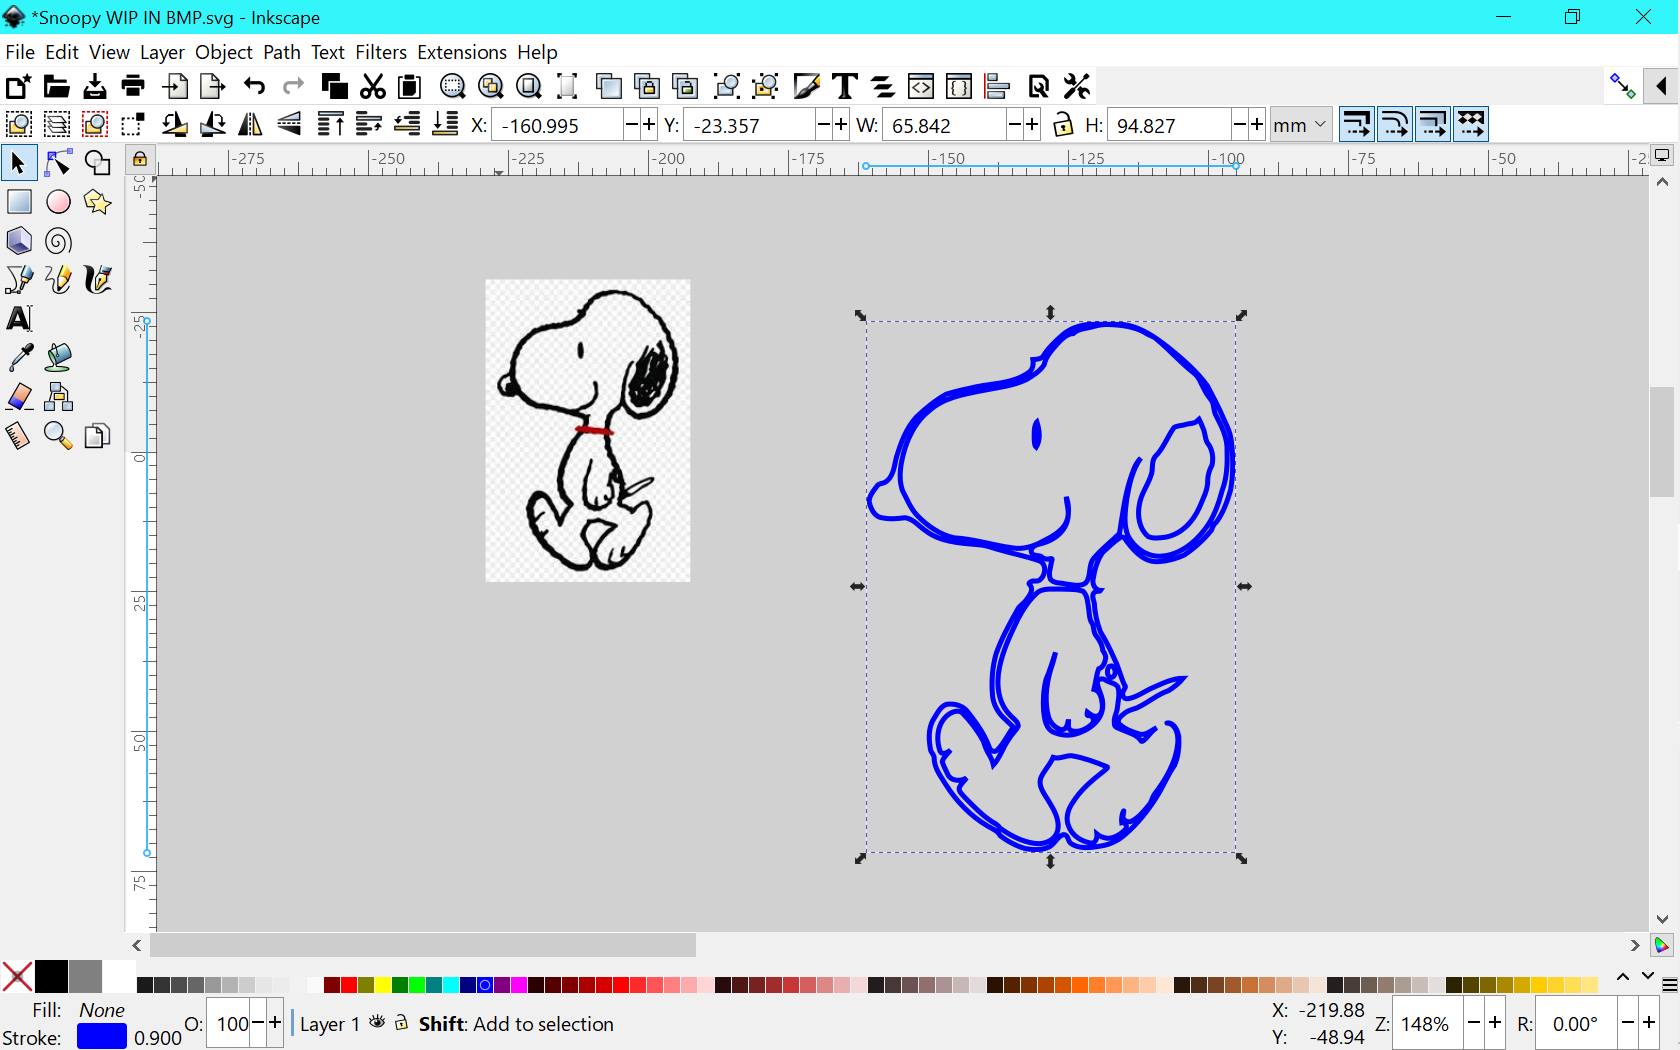The image size is (1680, 1050).
Task: Select the diagram Connector tool
Action: point(58,397)
